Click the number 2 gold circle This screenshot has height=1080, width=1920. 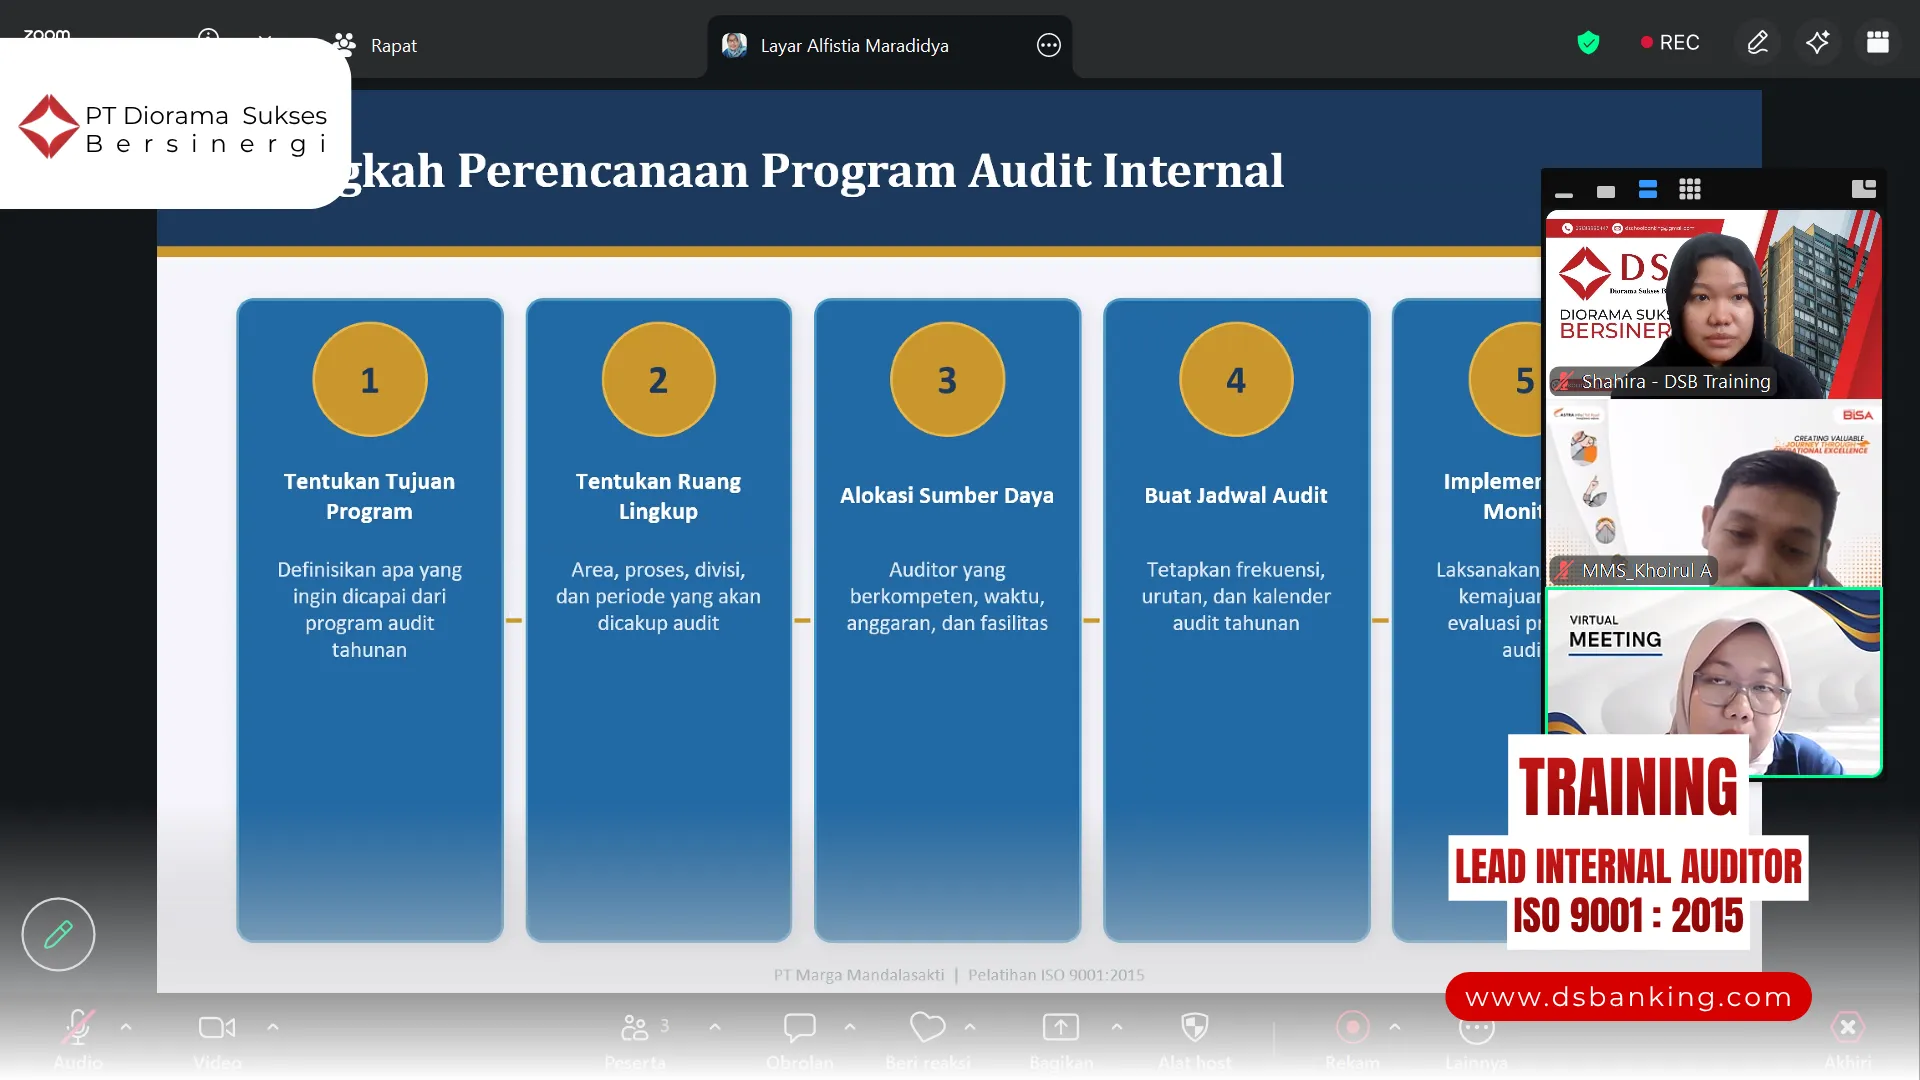pos(658,380)
